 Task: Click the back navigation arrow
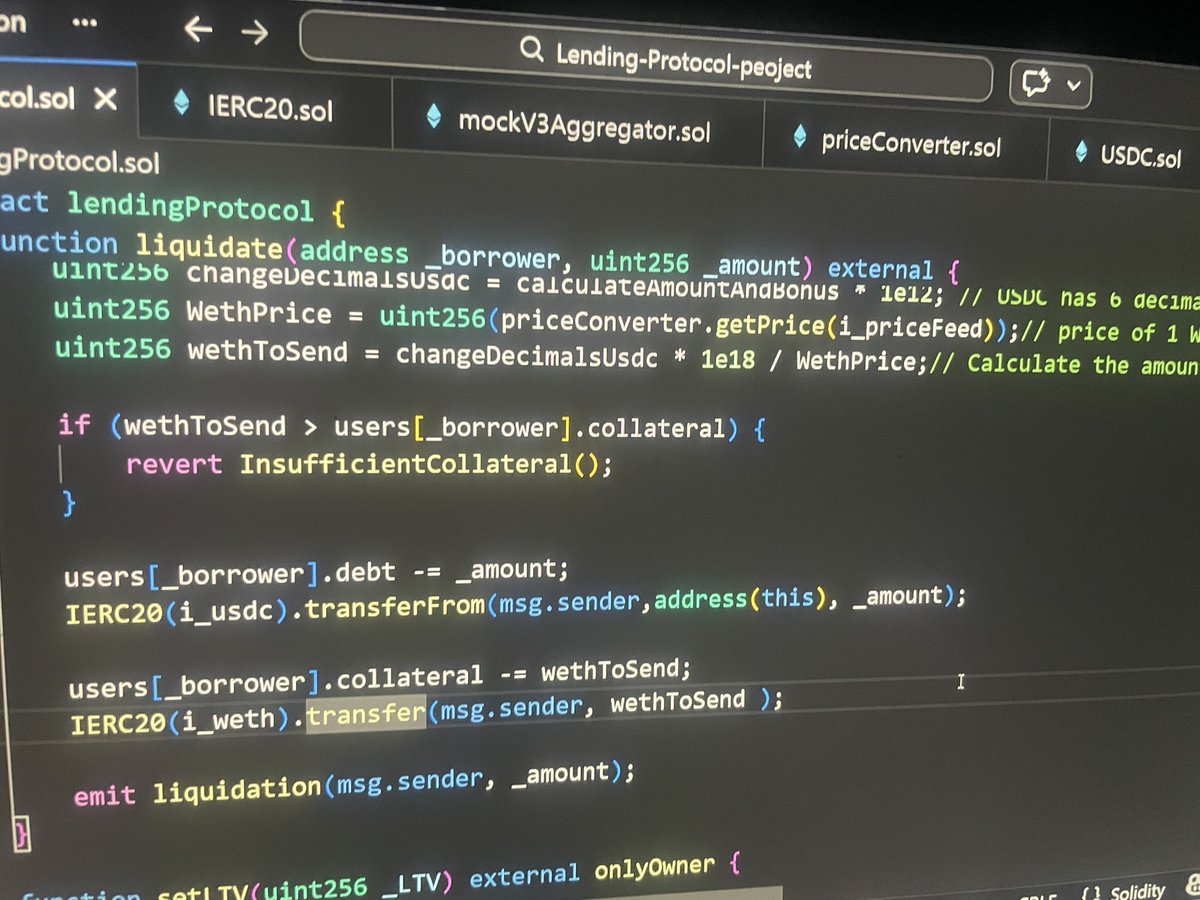(x=198, y=31)
